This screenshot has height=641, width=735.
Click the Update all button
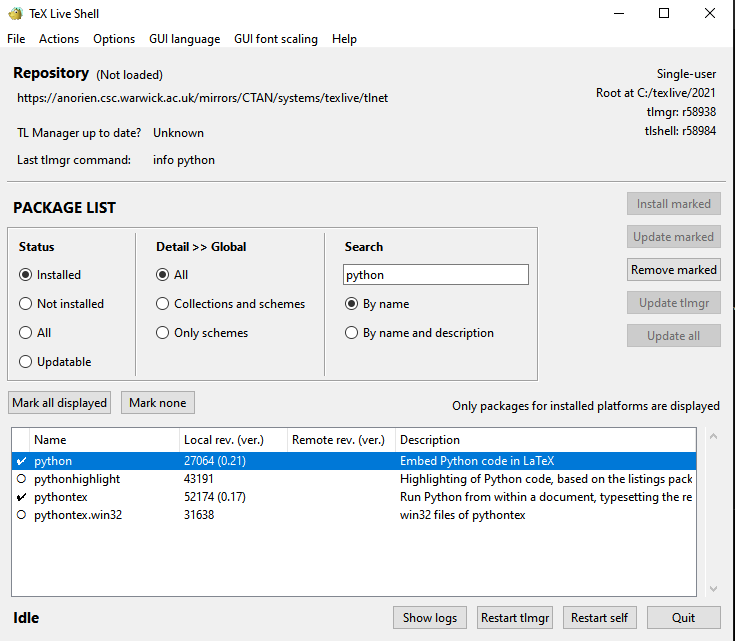[674, 336]
